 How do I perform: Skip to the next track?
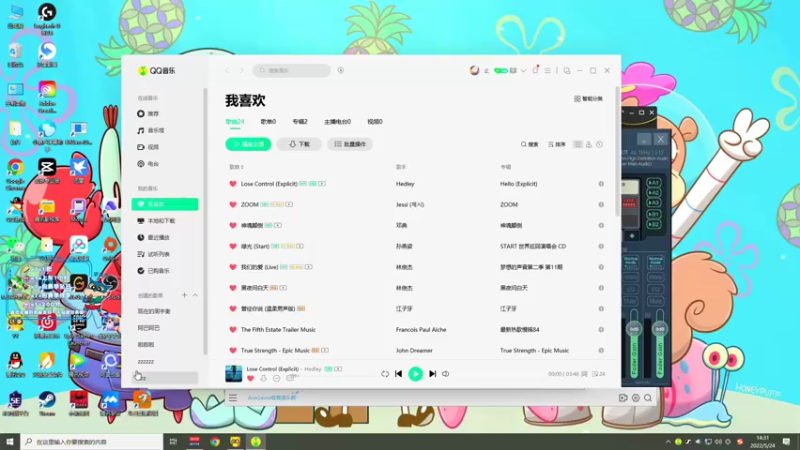click(433, 374)
